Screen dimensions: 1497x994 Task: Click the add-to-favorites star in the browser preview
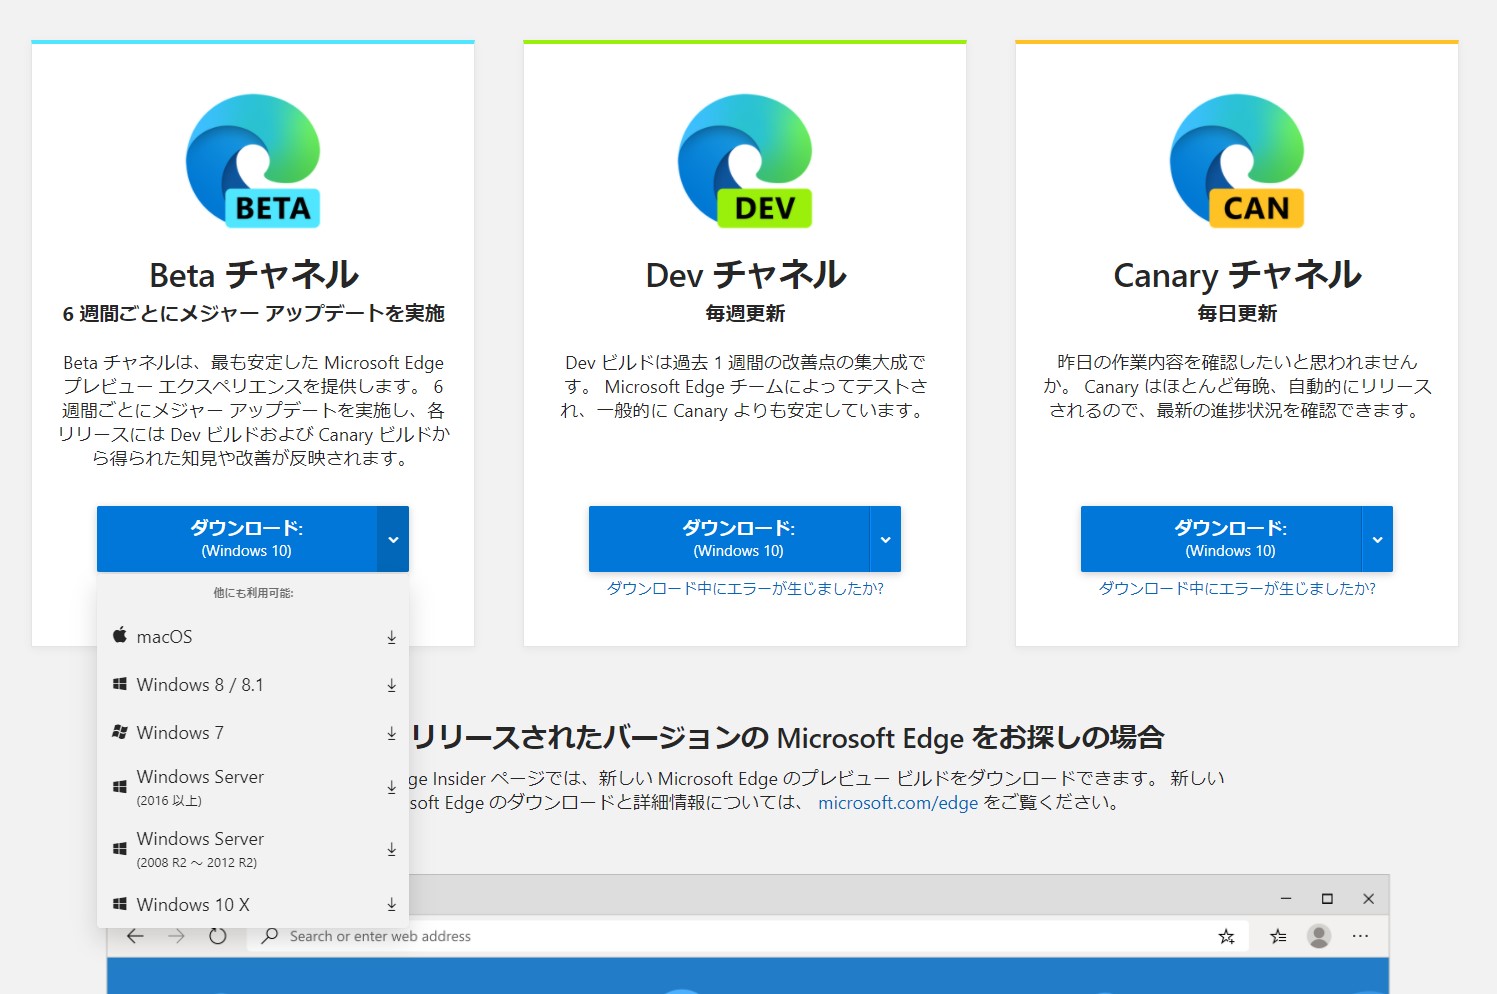[1226, 936]
